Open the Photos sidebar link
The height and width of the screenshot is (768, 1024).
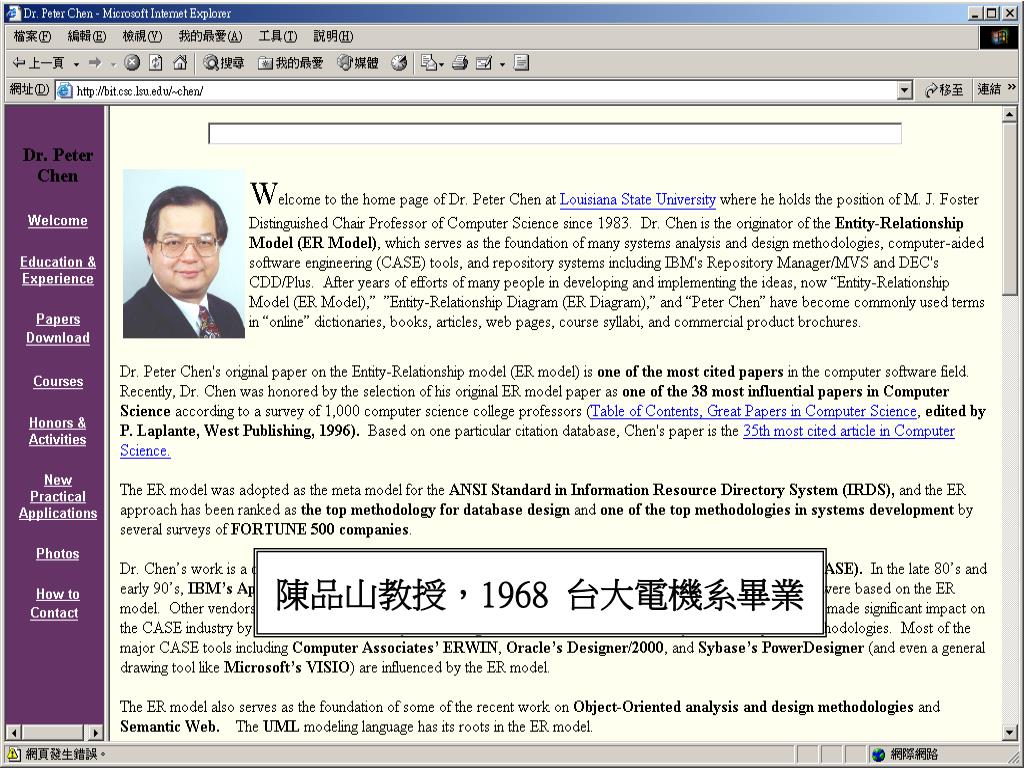(x=57, y=554)
